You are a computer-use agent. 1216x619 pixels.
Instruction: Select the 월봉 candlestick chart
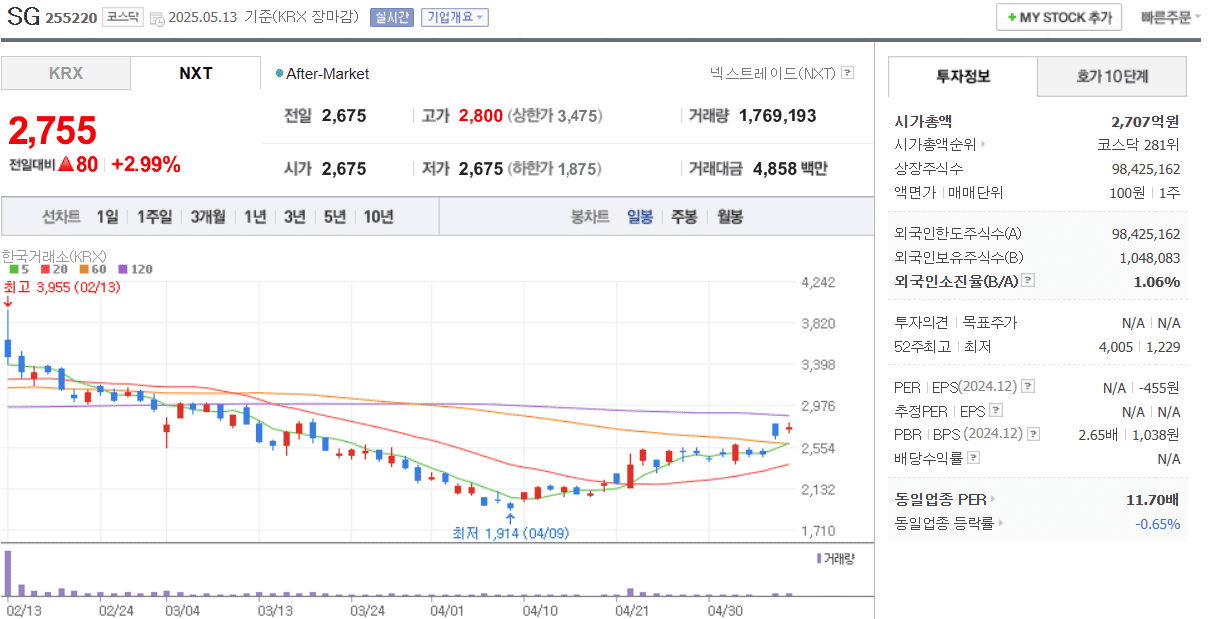730,217
